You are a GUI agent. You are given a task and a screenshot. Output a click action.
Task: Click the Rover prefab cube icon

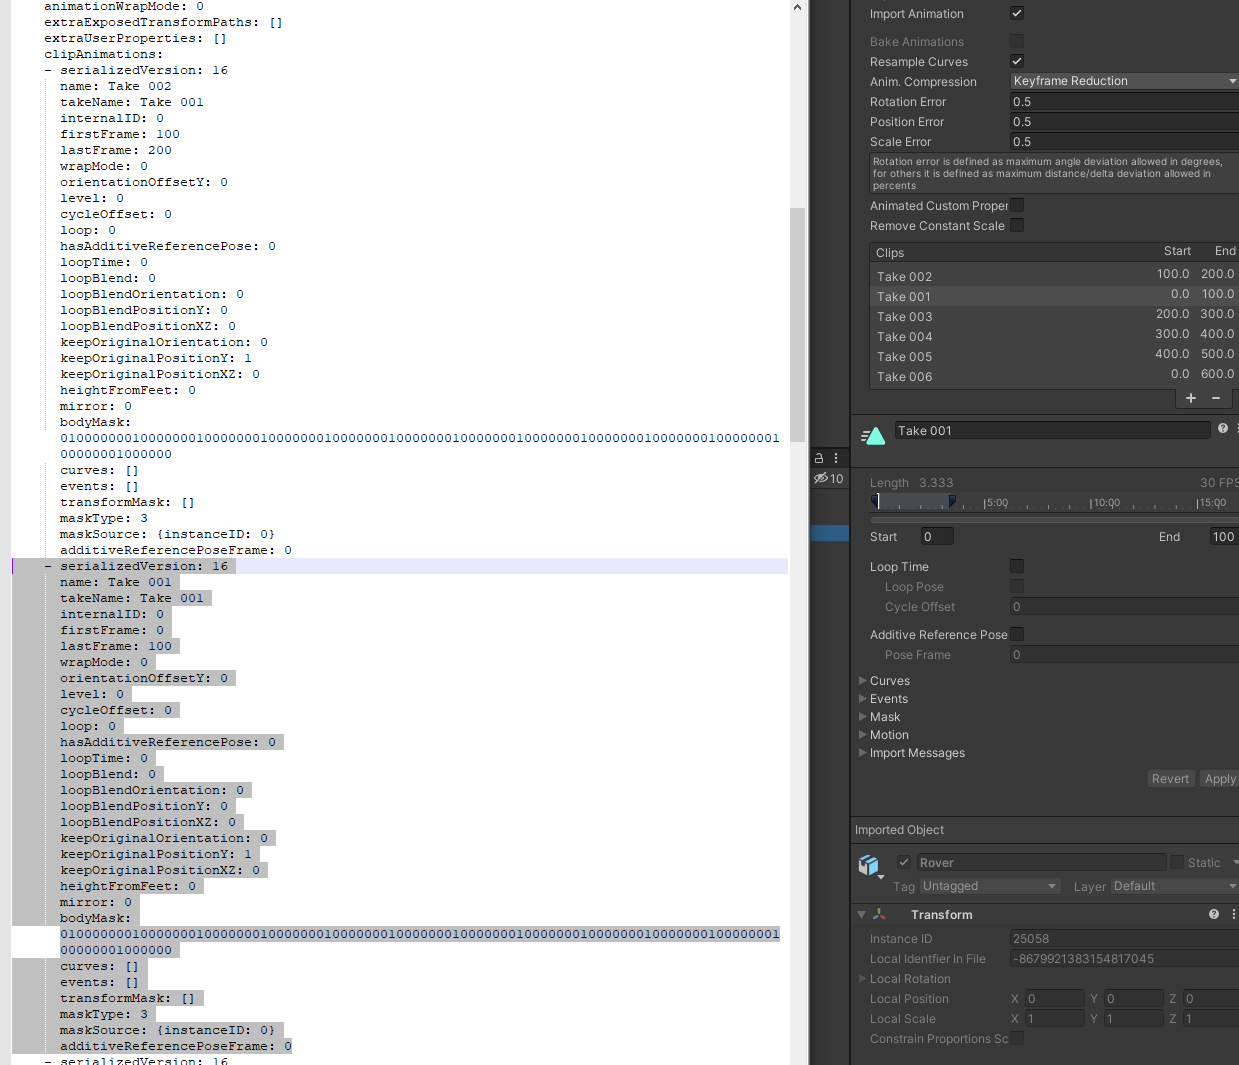click(x=870, y=865)
